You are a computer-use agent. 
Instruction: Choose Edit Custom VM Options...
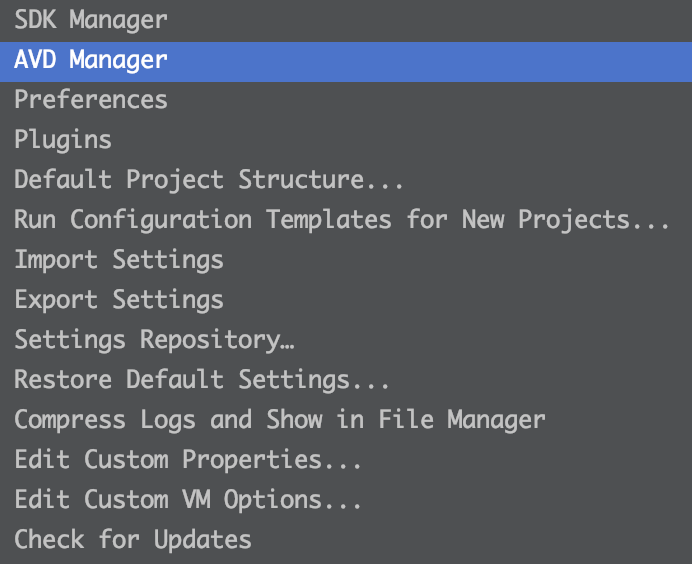pos(346,500)
